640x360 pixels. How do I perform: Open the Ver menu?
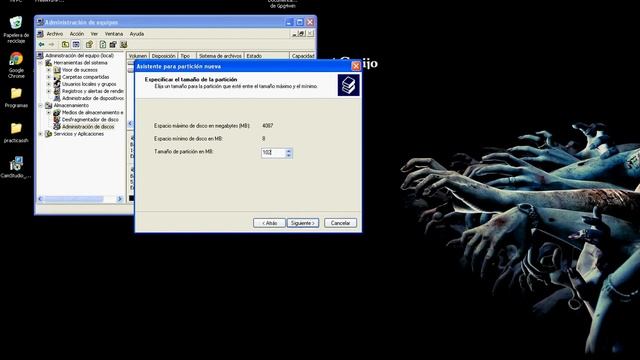point(94,34)
